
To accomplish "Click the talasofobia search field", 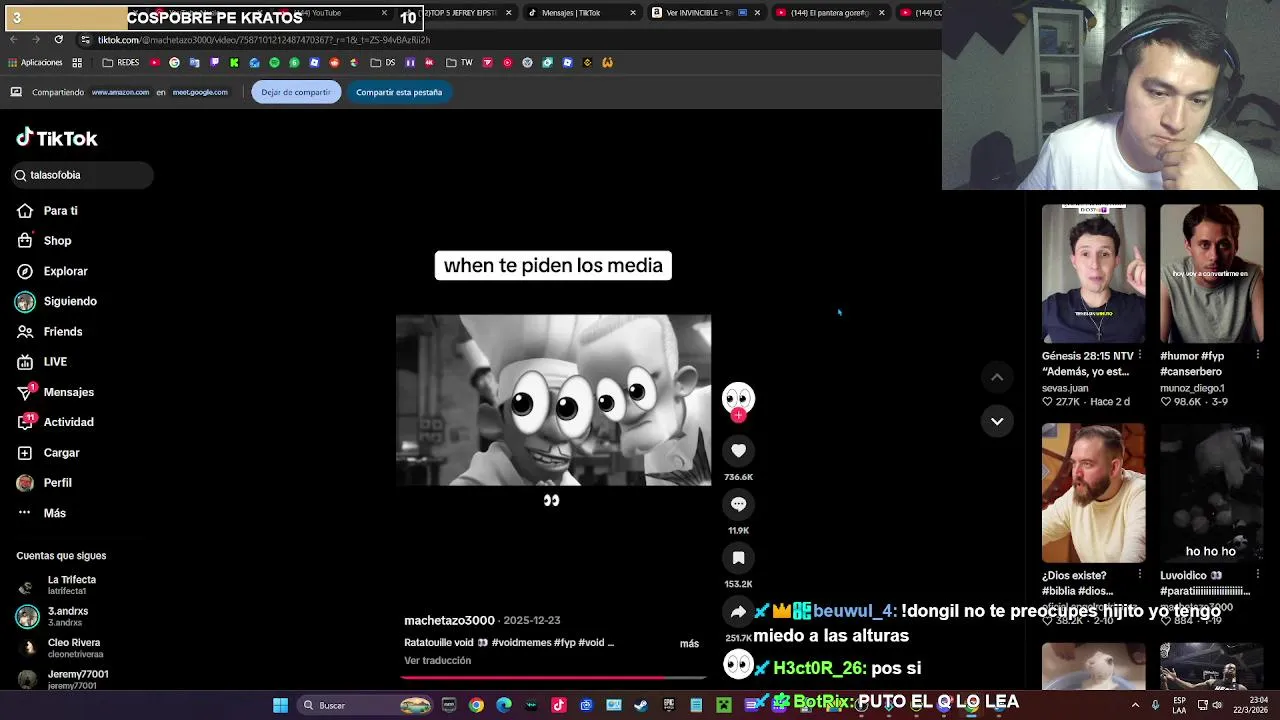I will tap(82, 175).
